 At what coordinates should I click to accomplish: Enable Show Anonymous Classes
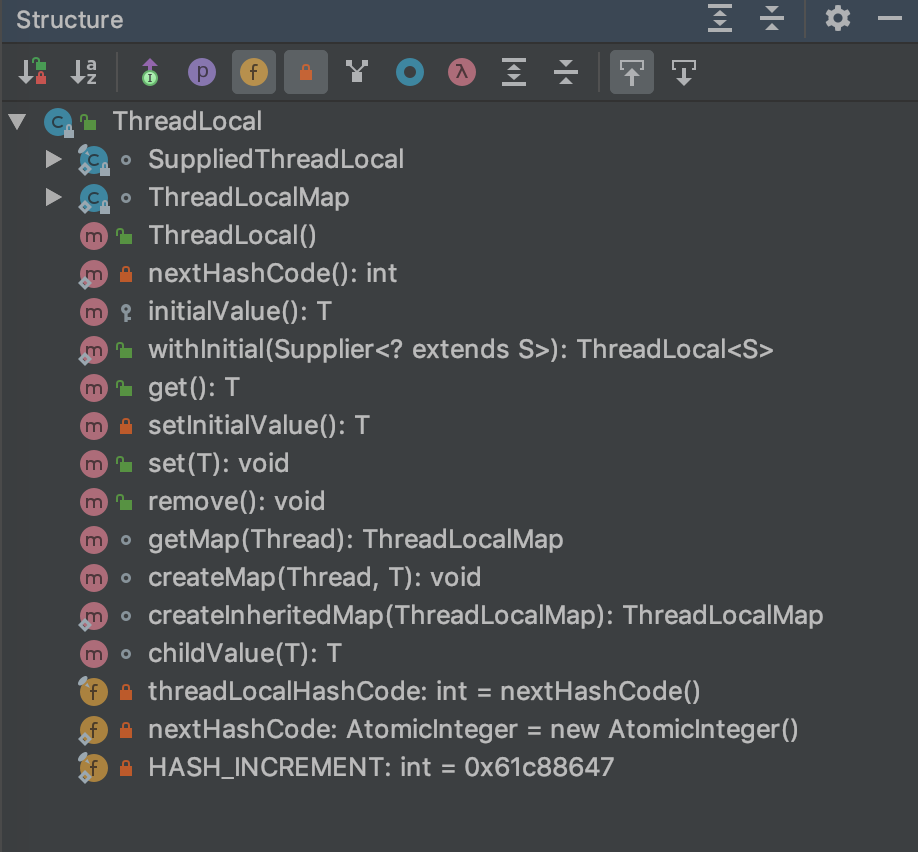tap(358, 72)
